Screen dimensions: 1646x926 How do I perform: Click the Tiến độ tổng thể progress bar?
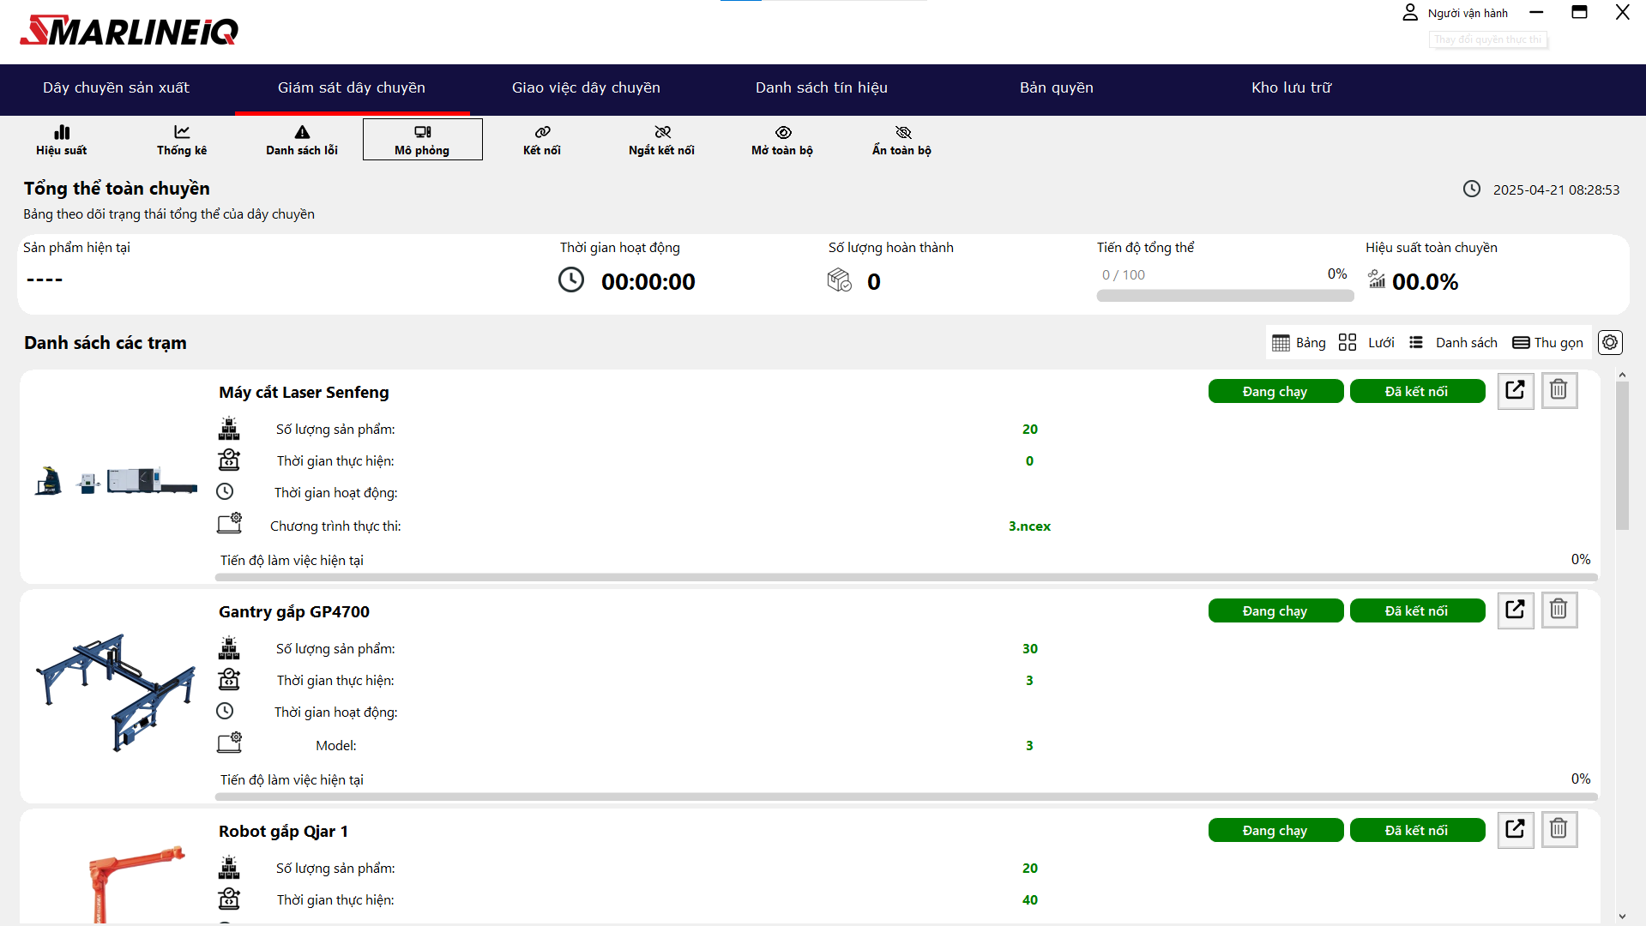click(1225, 296)
